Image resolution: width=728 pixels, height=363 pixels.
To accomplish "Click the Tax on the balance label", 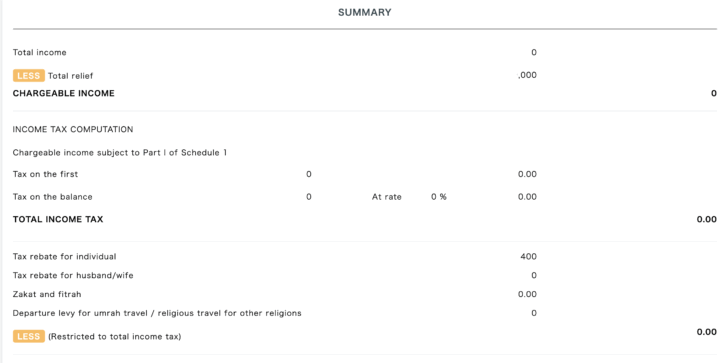I will (52, 197).
